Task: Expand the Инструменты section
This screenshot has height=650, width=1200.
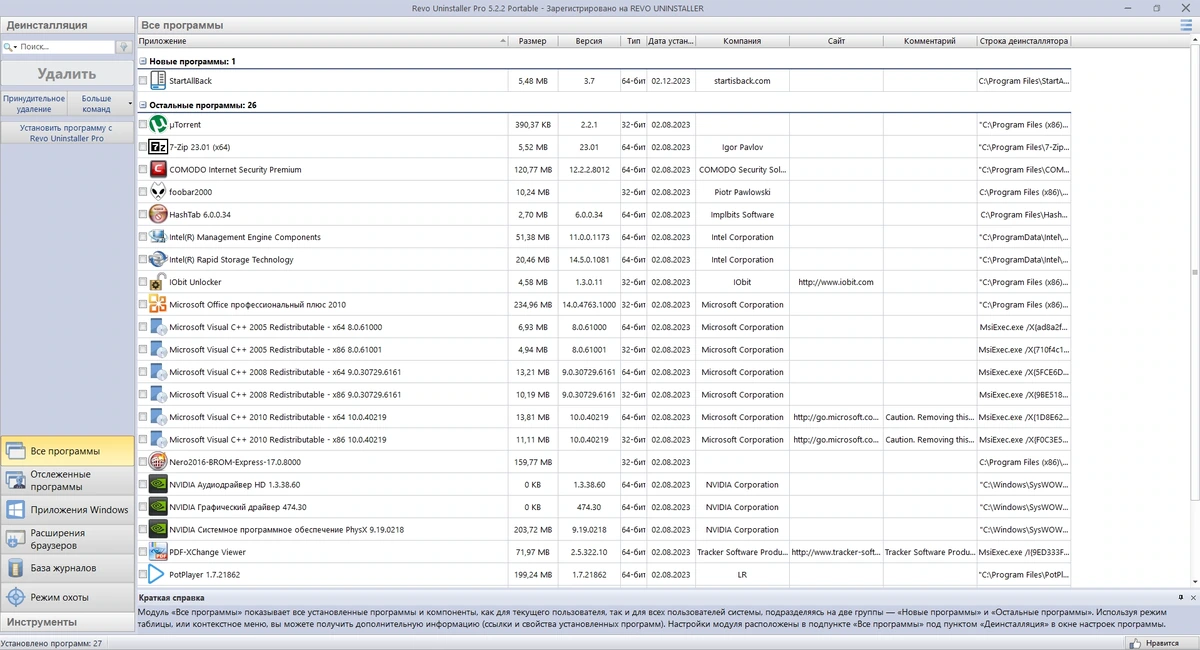Action: (67, 622)
